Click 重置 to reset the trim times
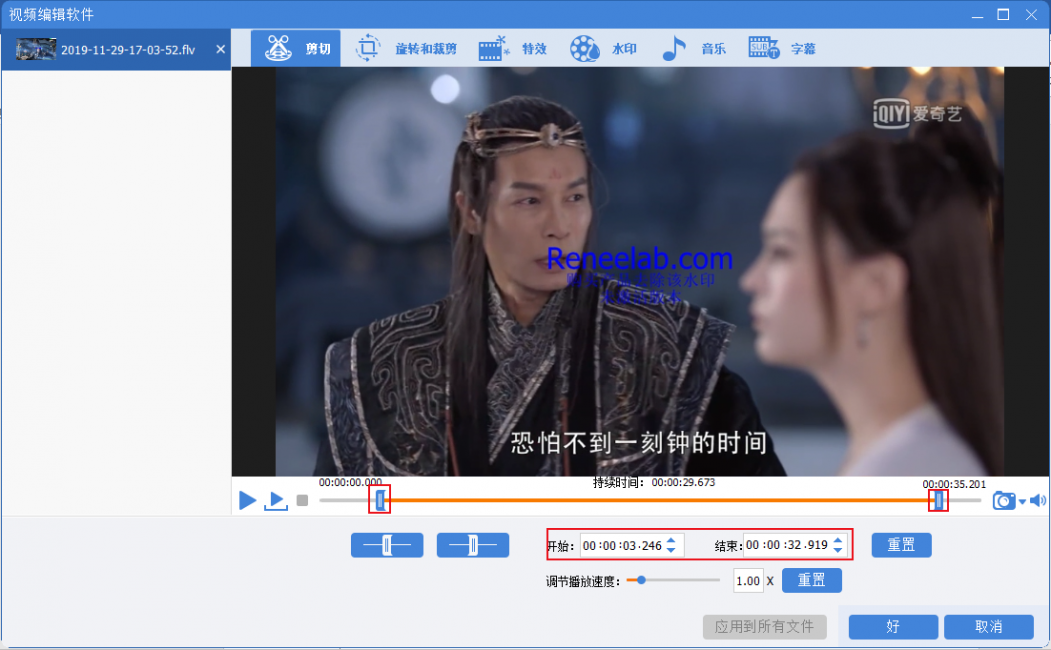 (x=902, y=545)
